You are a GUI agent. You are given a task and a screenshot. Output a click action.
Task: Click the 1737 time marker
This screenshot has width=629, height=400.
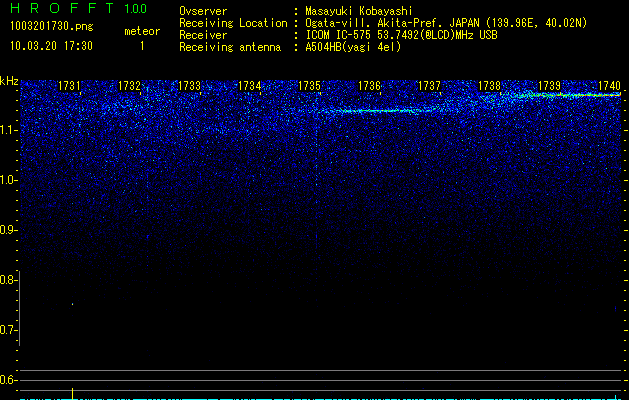pos(429,86)
